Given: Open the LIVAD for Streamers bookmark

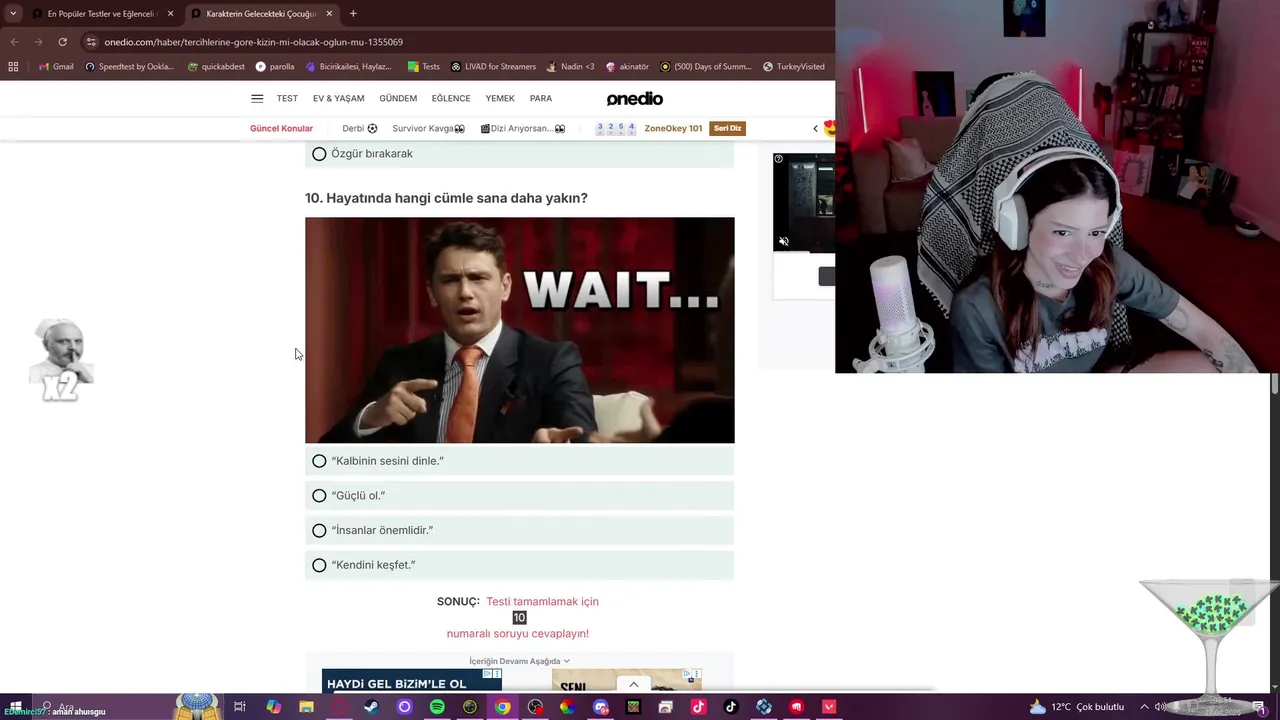Looking at the screenshot, I should [x=493, y=67].
